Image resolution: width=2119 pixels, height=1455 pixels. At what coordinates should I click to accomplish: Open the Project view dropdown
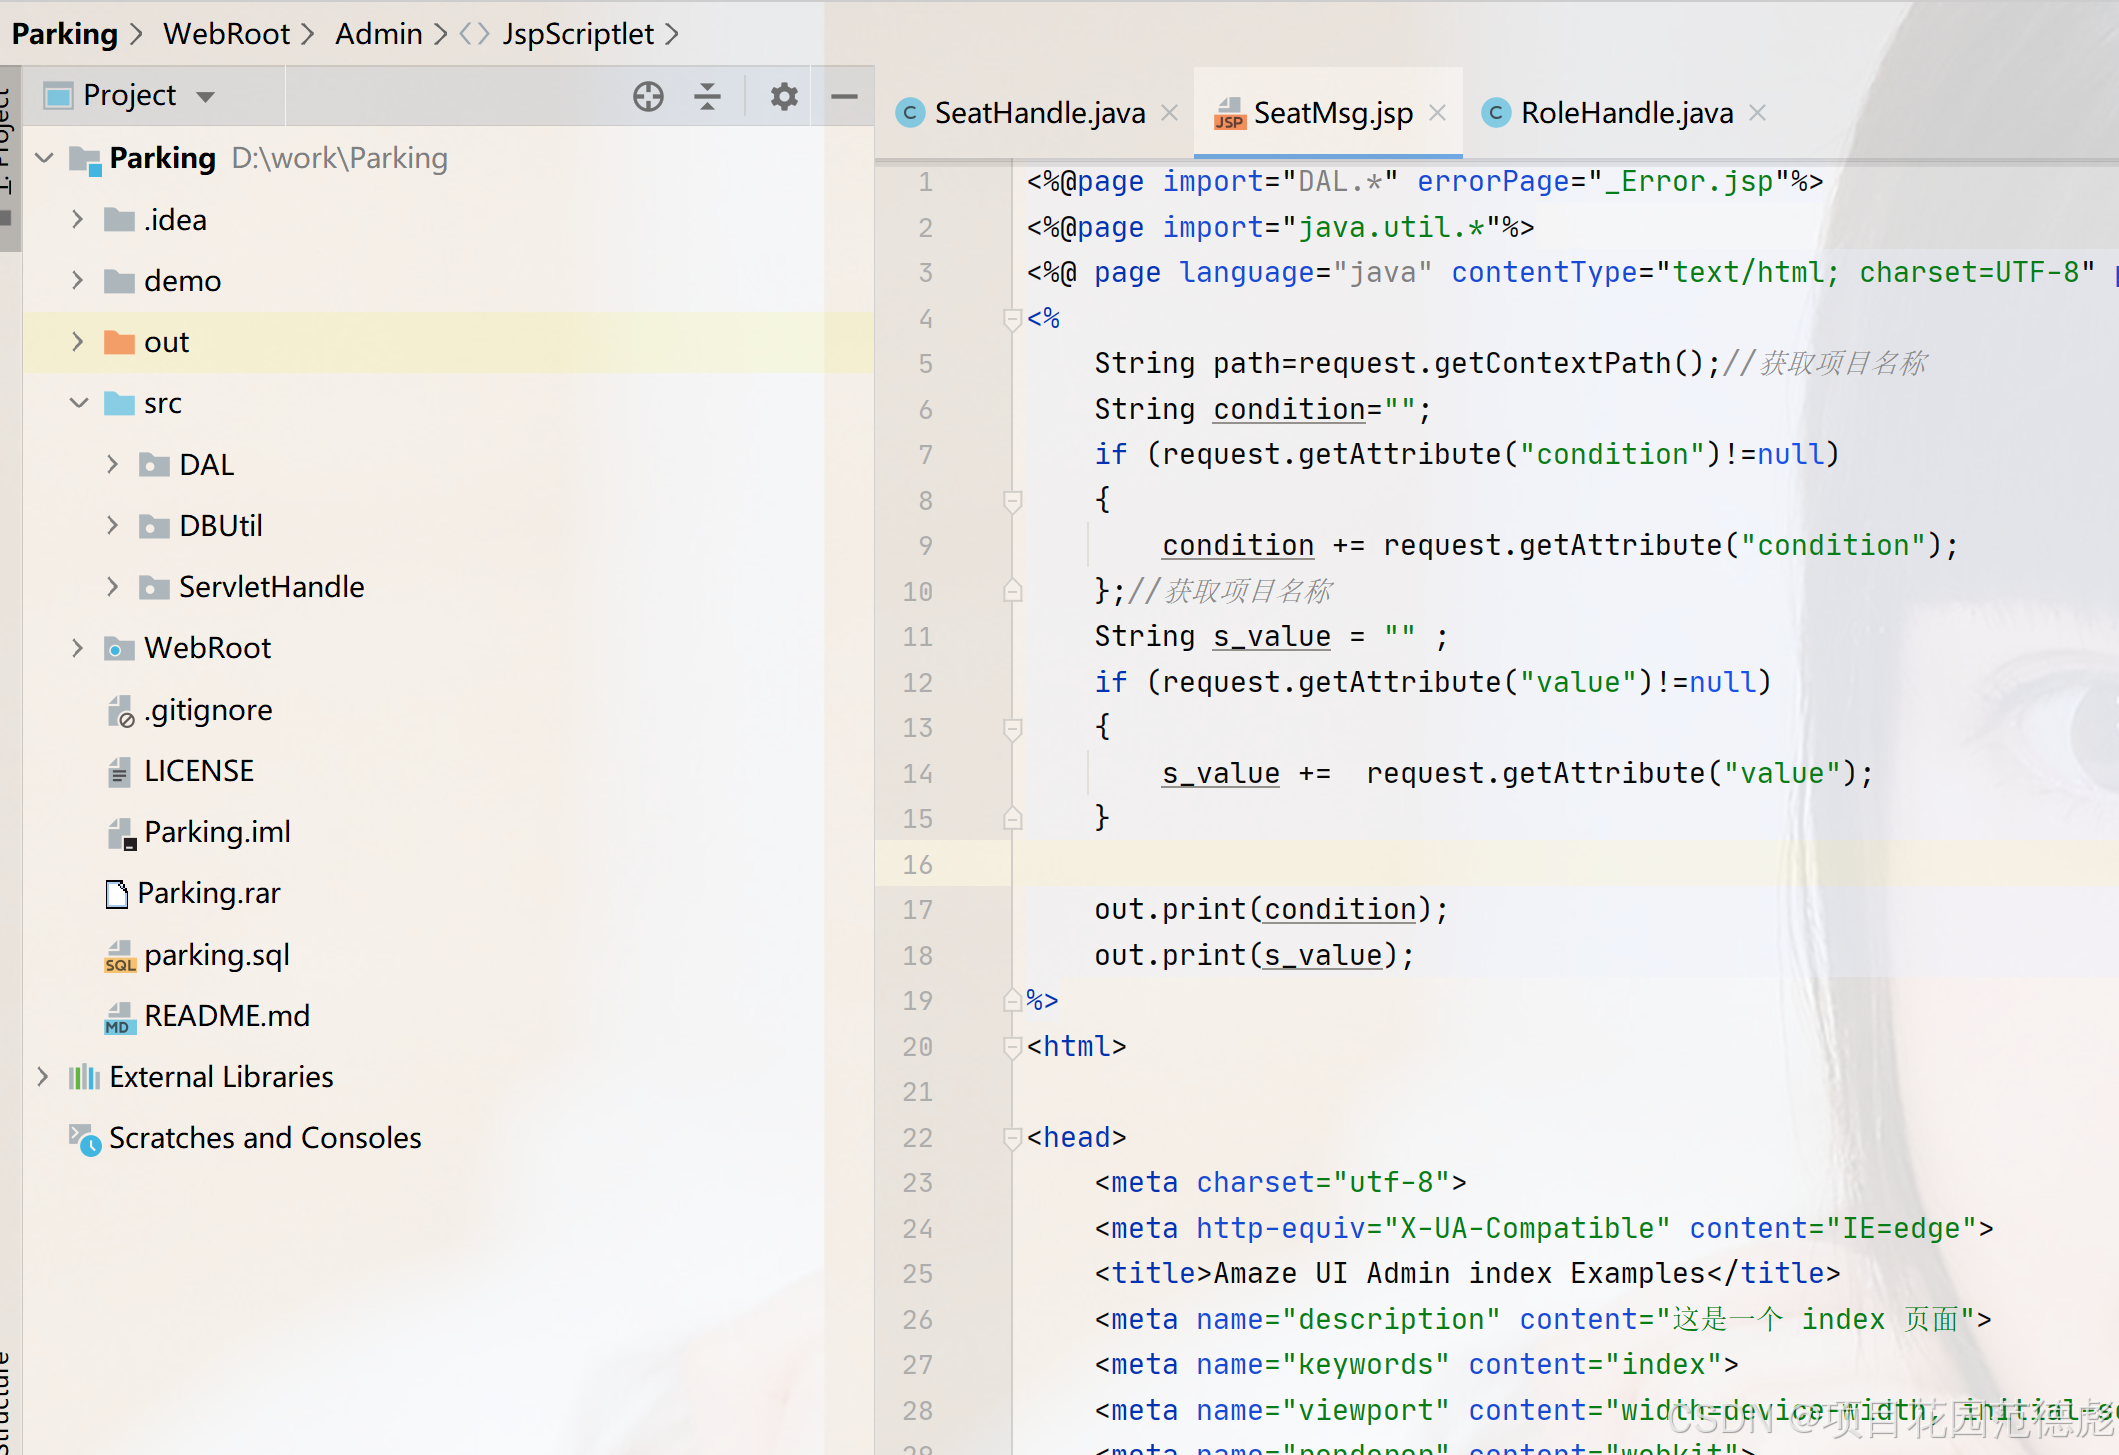206,97
